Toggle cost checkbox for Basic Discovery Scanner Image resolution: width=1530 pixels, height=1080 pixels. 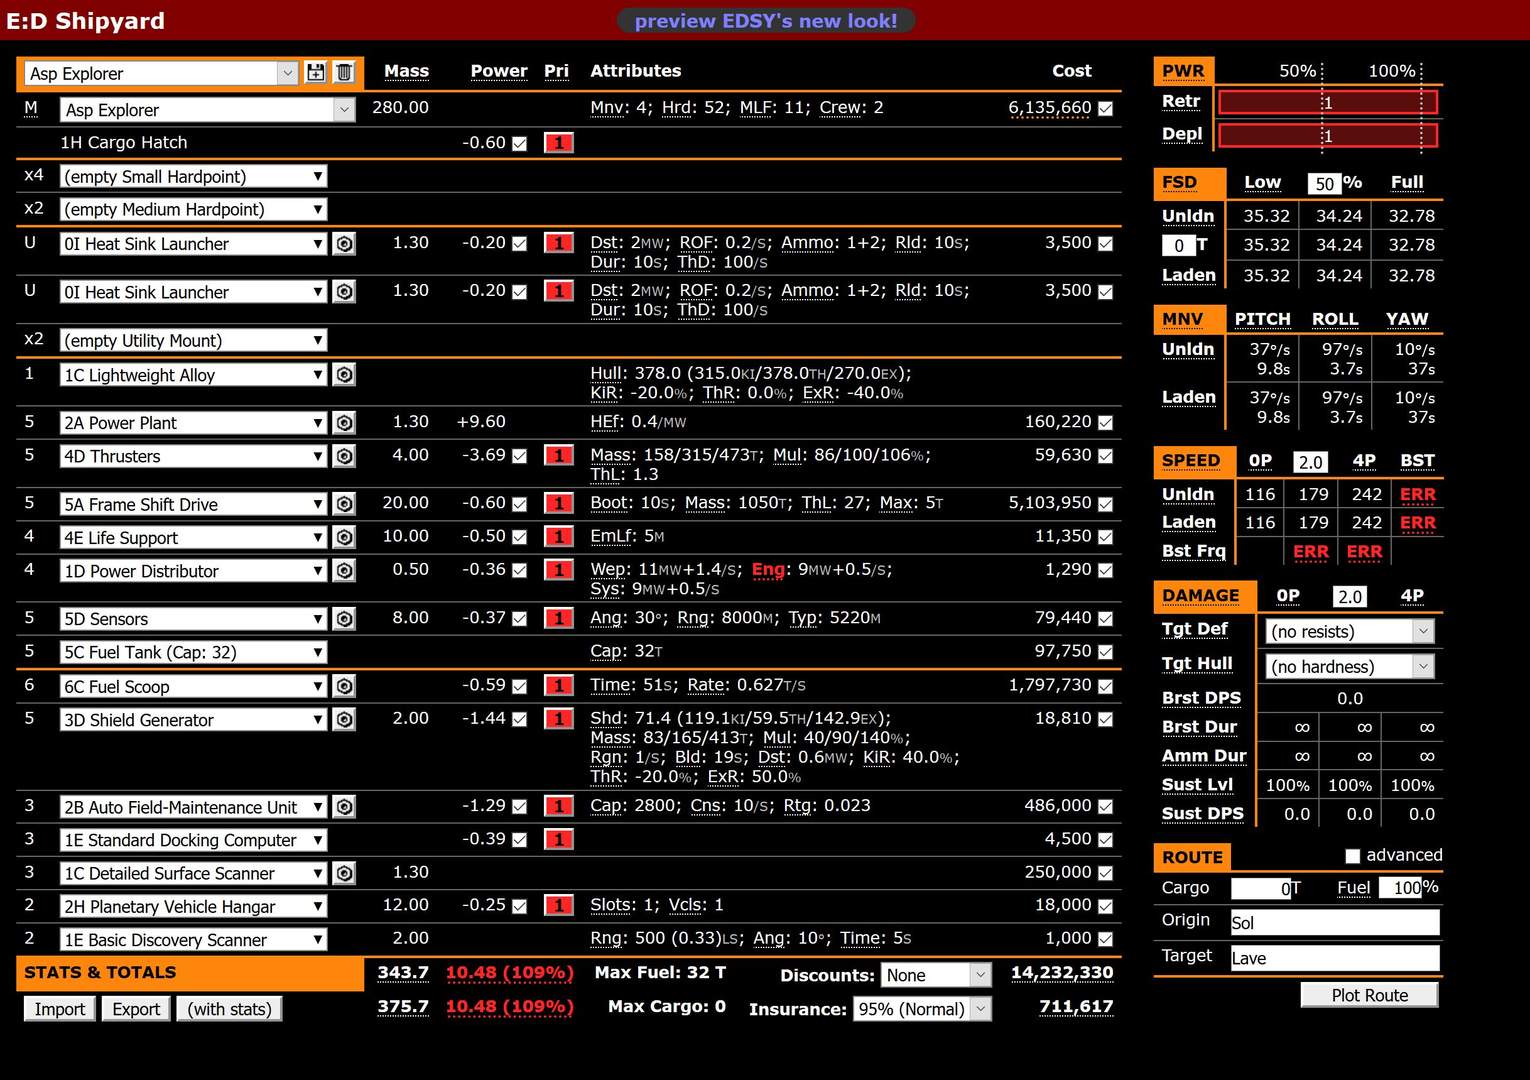[1105, 940]
